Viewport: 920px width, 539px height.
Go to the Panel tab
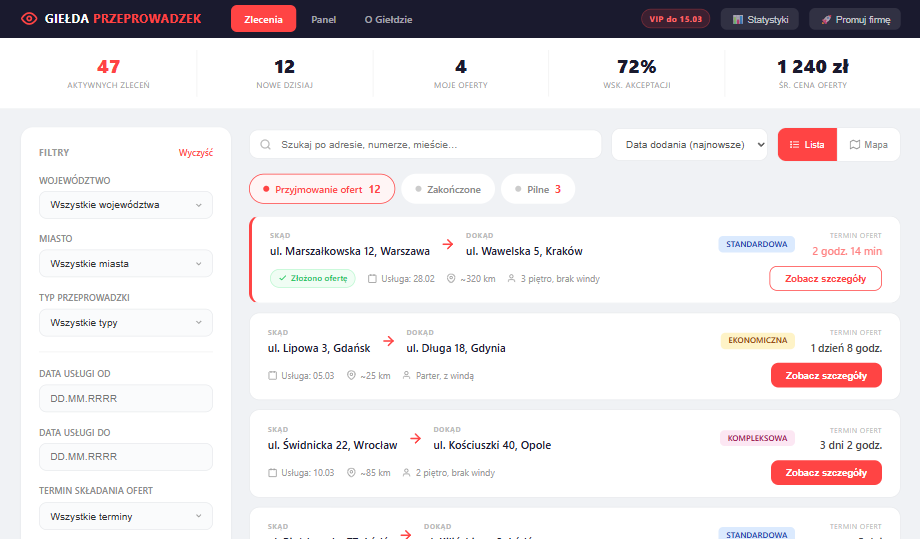(323, 19)
